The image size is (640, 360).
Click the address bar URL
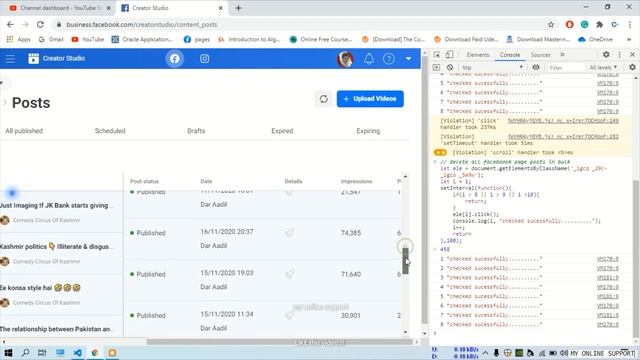click(x=142, y=24)
